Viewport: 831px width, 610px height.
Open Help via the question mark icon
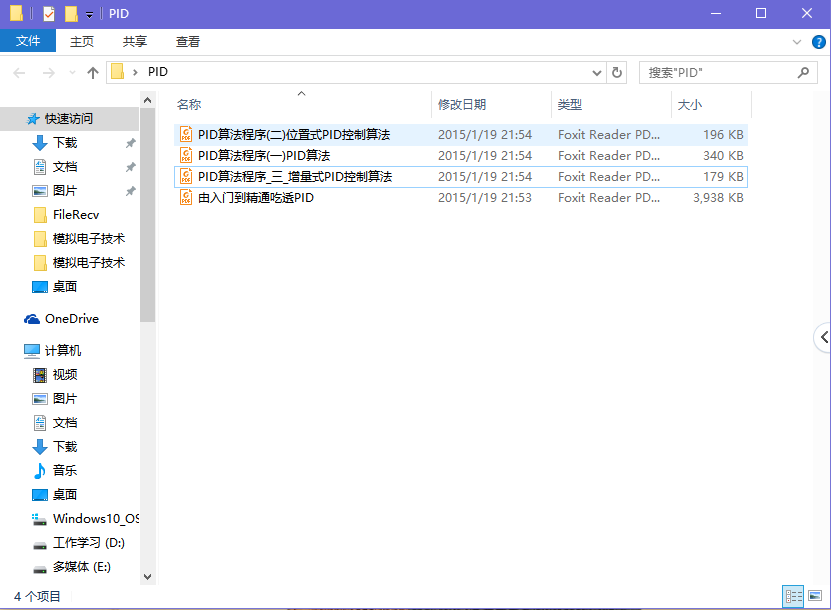pyautogui.click(x=818, y=42)
